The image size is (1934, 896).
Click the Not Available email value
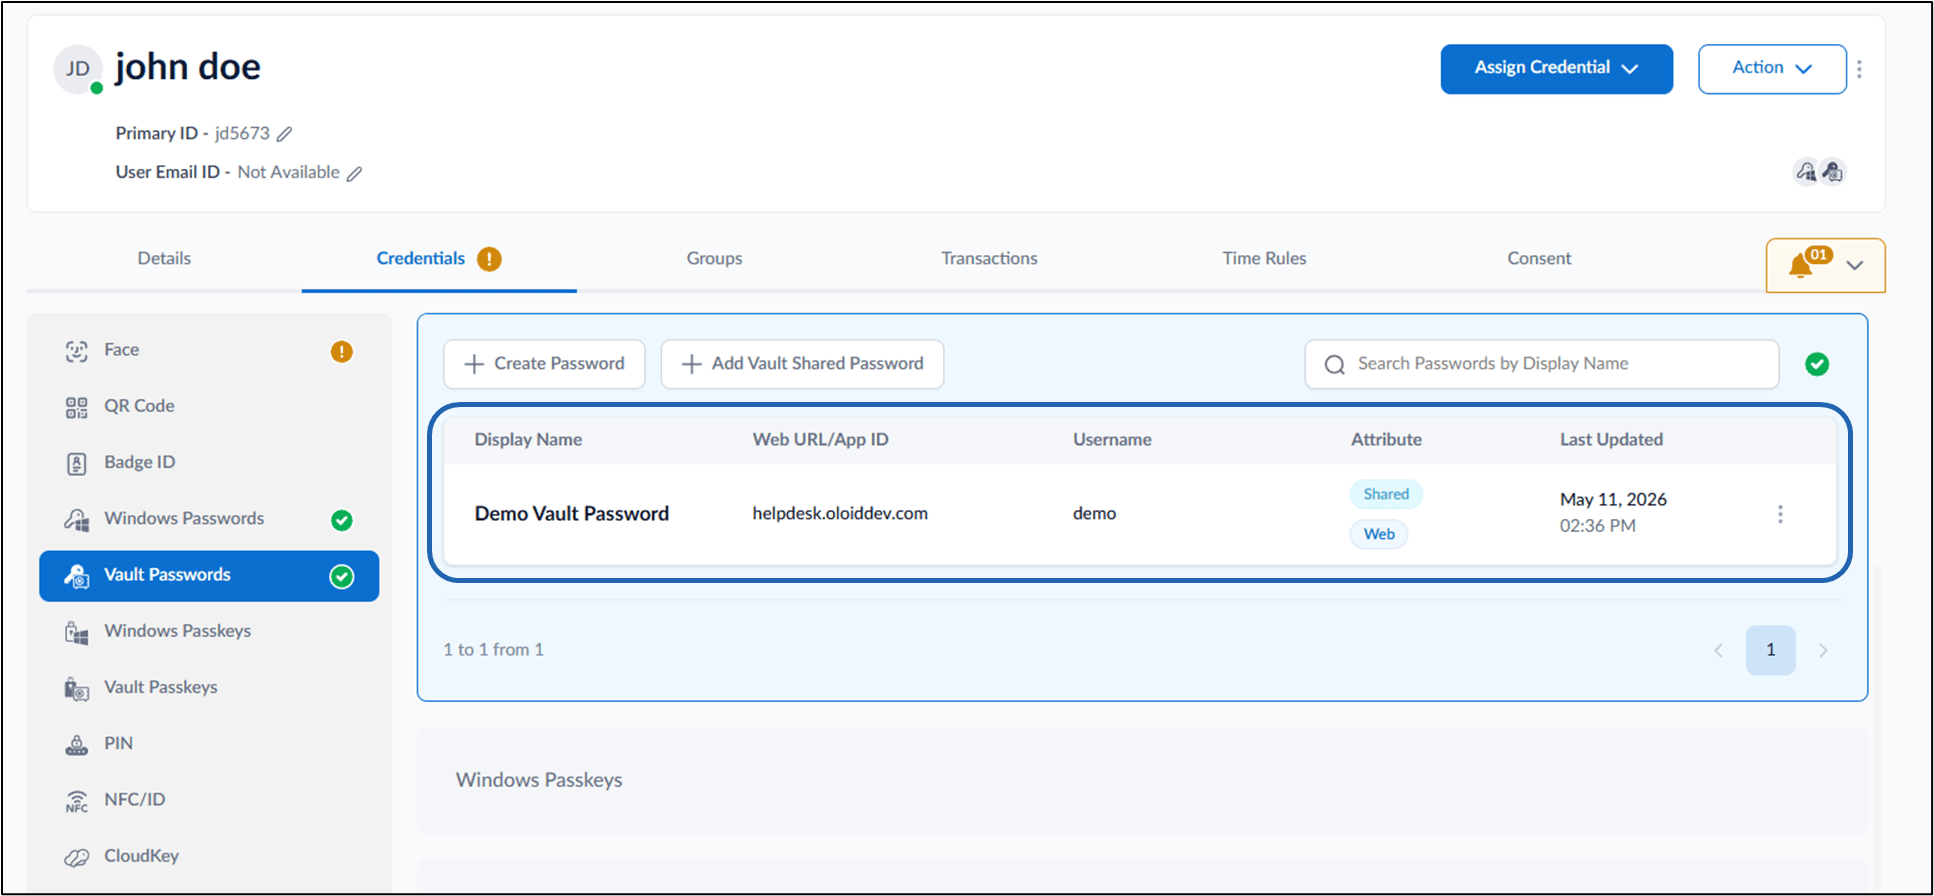tap(288, 172)
